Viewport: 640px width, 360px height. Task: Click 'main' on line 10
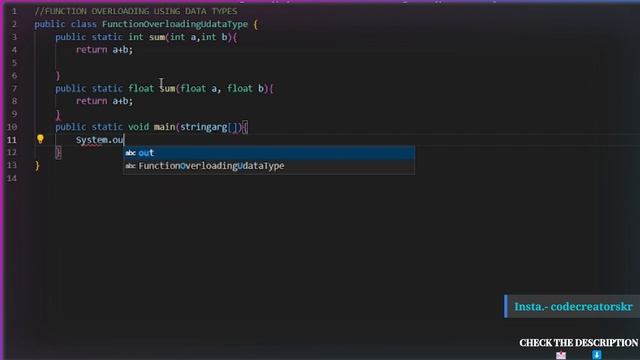164,127
